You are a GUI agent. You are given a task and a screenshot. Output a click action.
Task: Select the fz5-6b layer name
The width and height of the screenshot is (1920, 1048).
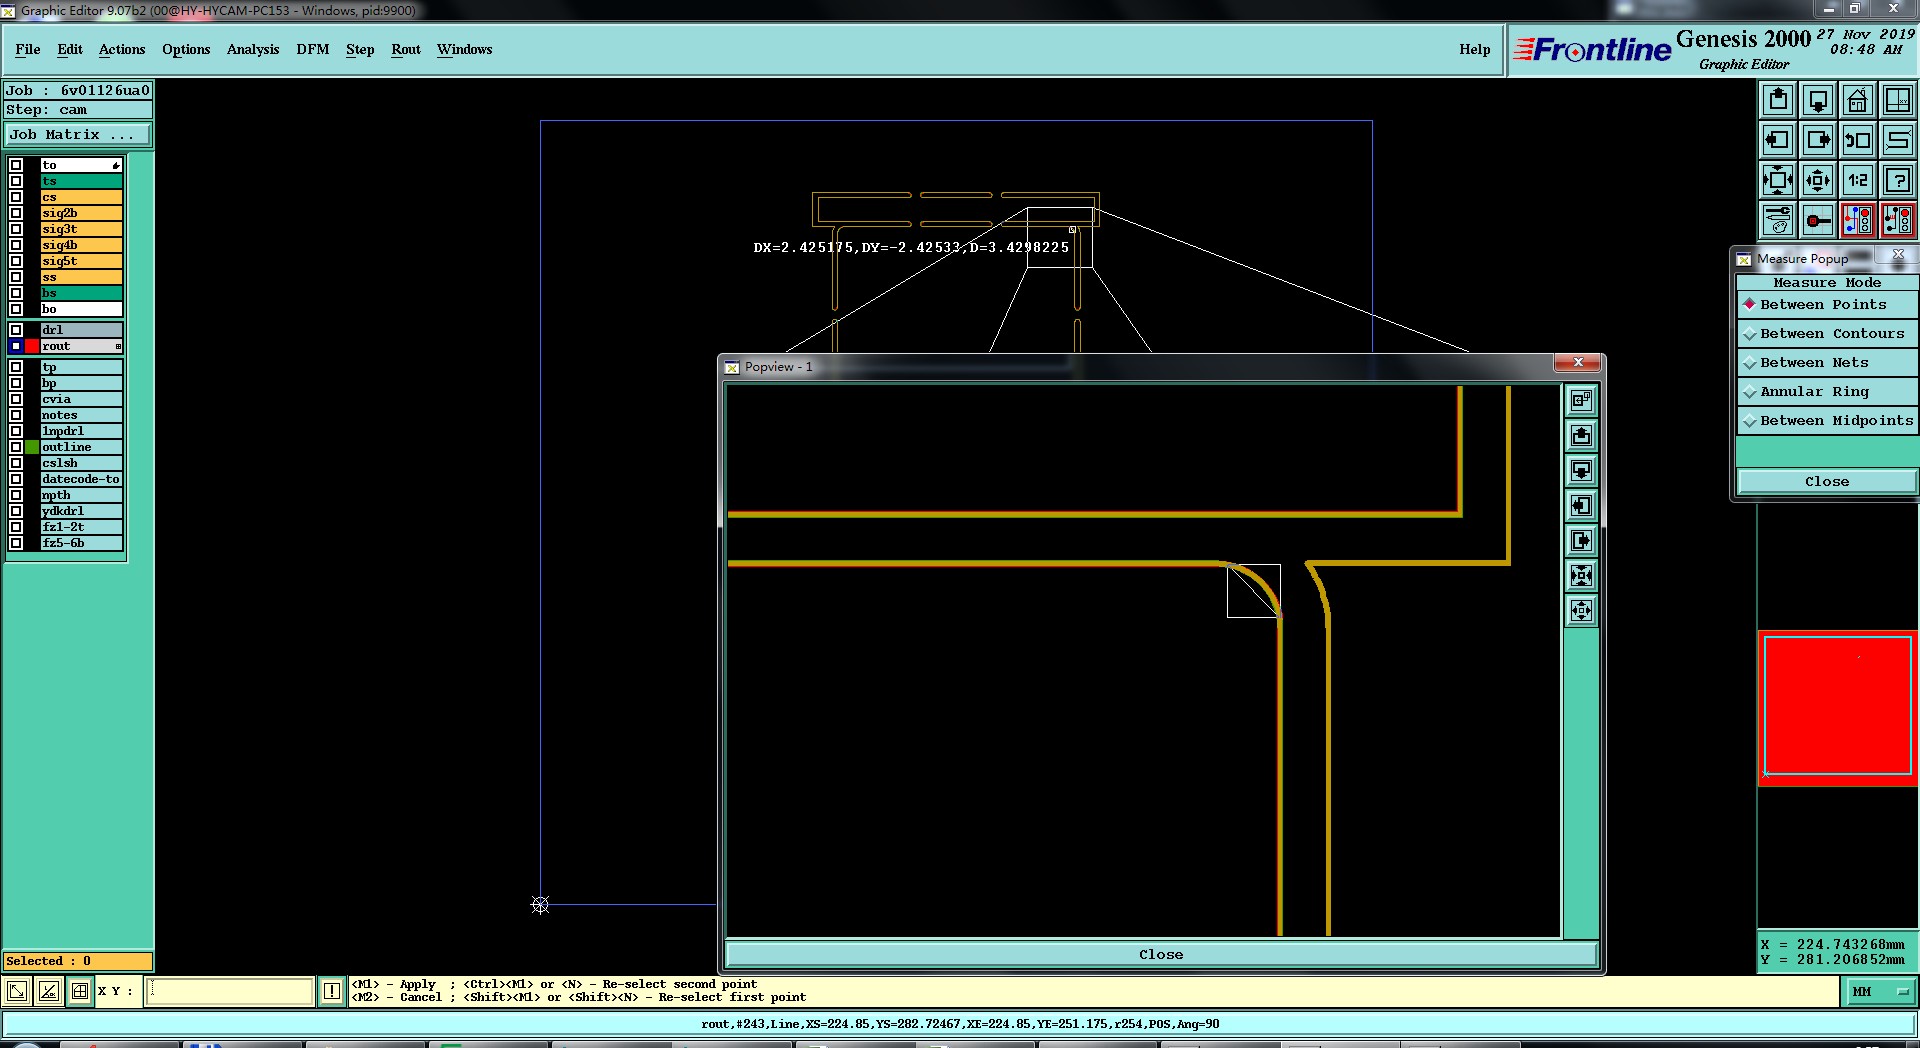[x=81, y=543]
